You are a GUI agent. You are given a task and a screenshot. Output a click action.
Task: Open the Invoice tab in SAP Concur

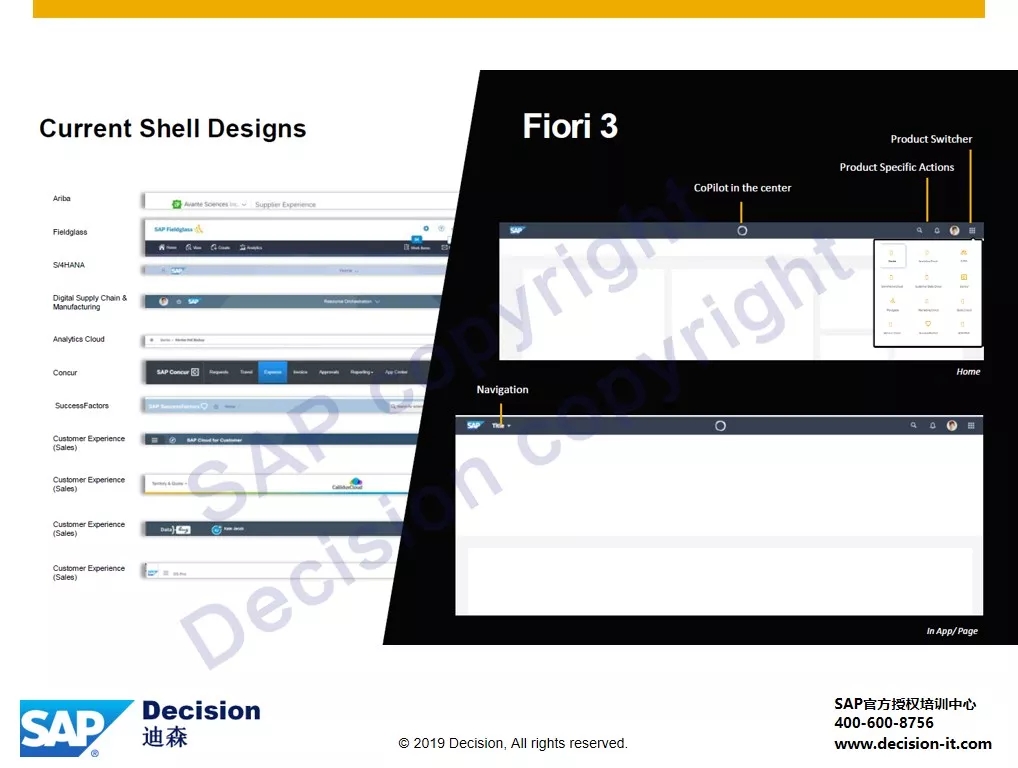pyautogui.click(x=300, y=372)
